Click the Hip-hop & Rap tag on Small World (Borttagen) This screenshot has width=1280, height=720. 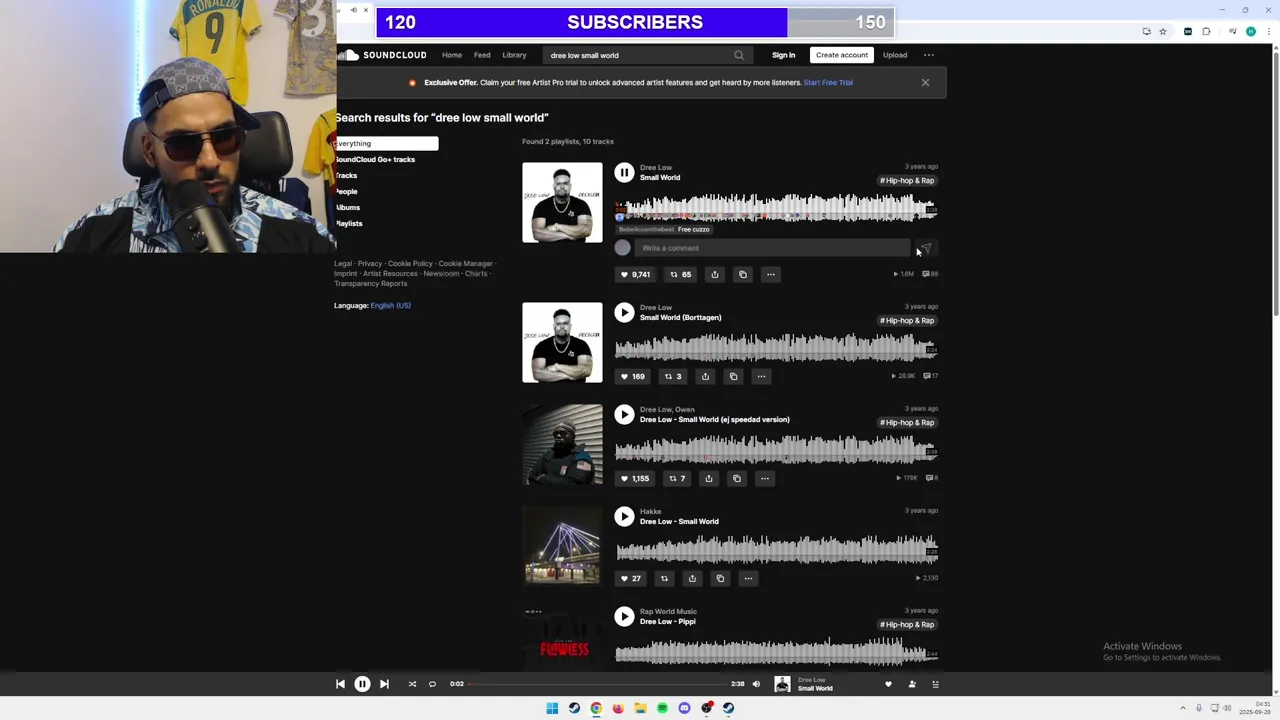point(907,320)
